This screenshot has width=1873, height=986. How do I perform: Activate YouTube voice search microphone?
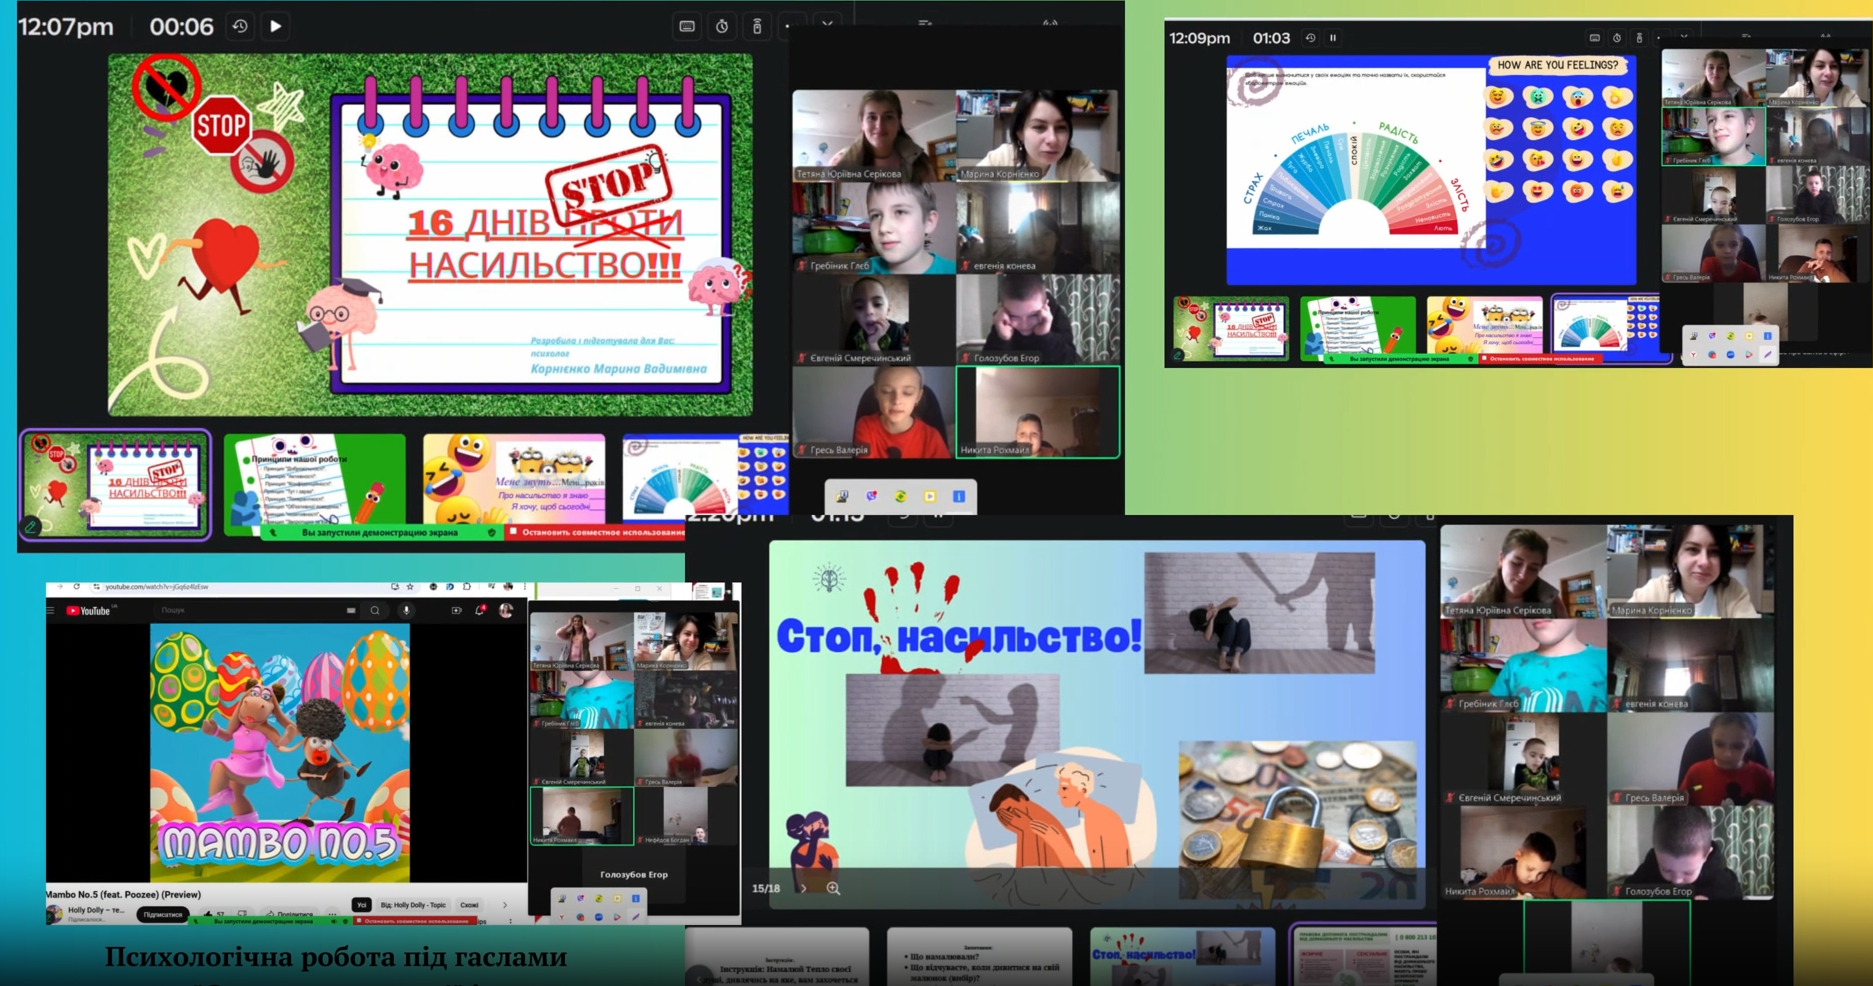(406, 610)
